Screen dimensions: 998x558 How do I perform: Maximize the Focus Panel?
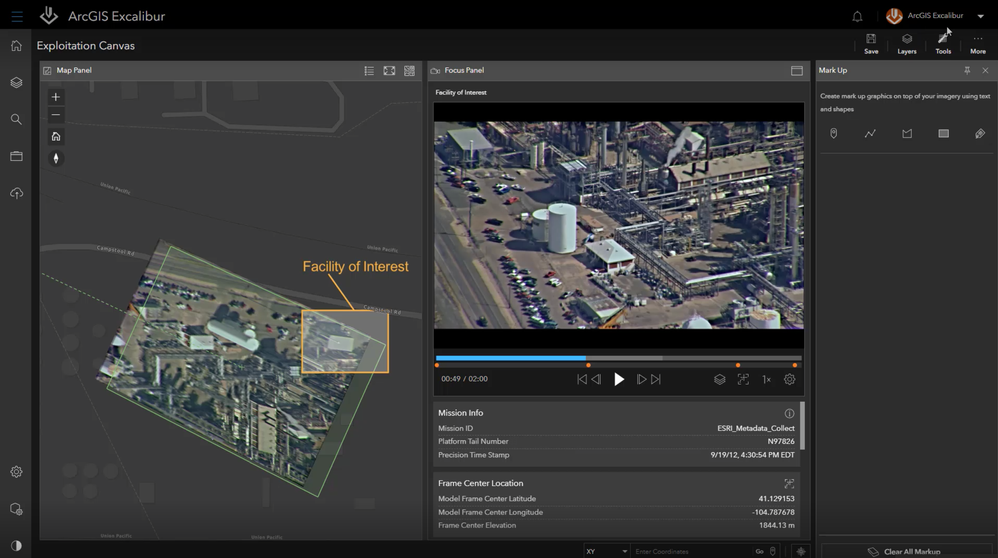(x=797, y=71)
